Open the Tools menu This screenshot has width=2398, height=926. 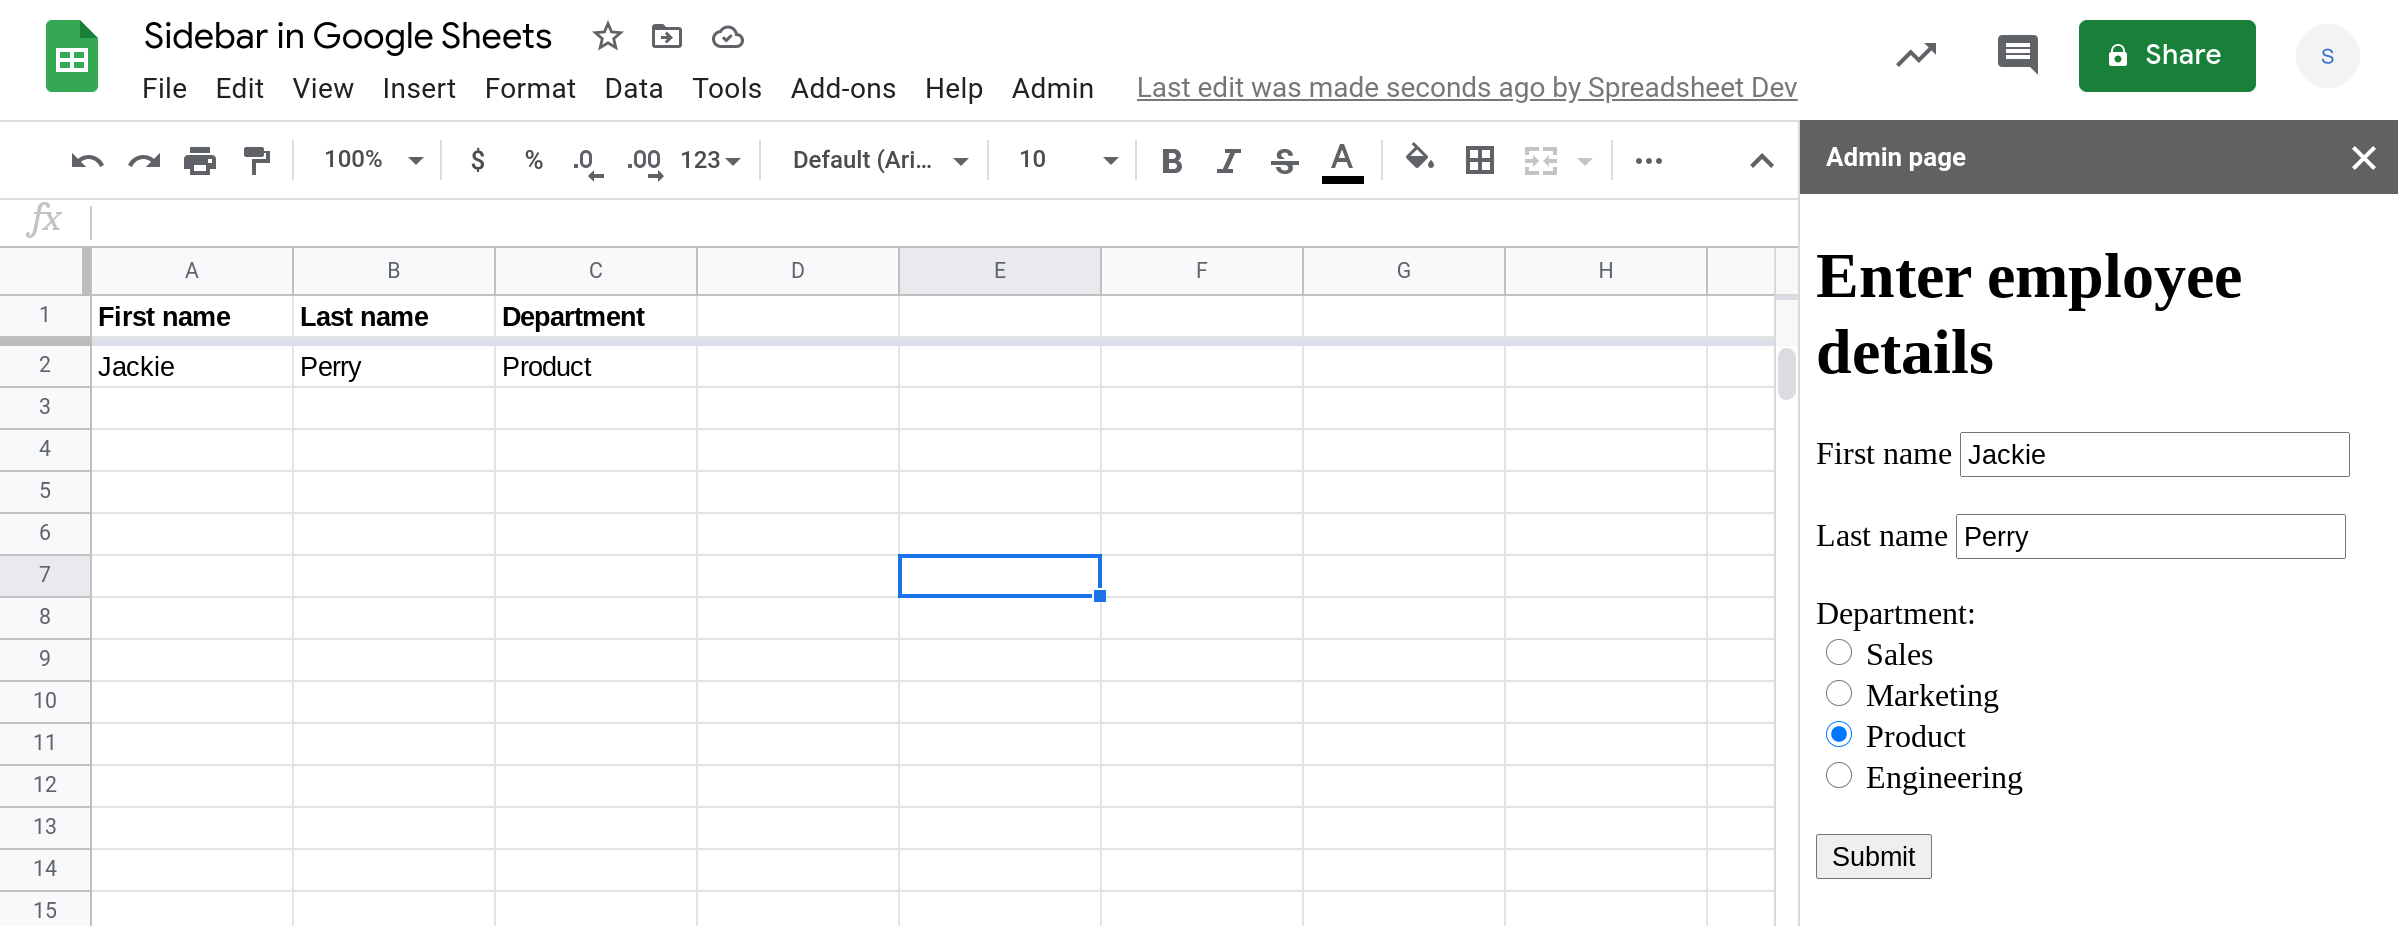(727, 89)
